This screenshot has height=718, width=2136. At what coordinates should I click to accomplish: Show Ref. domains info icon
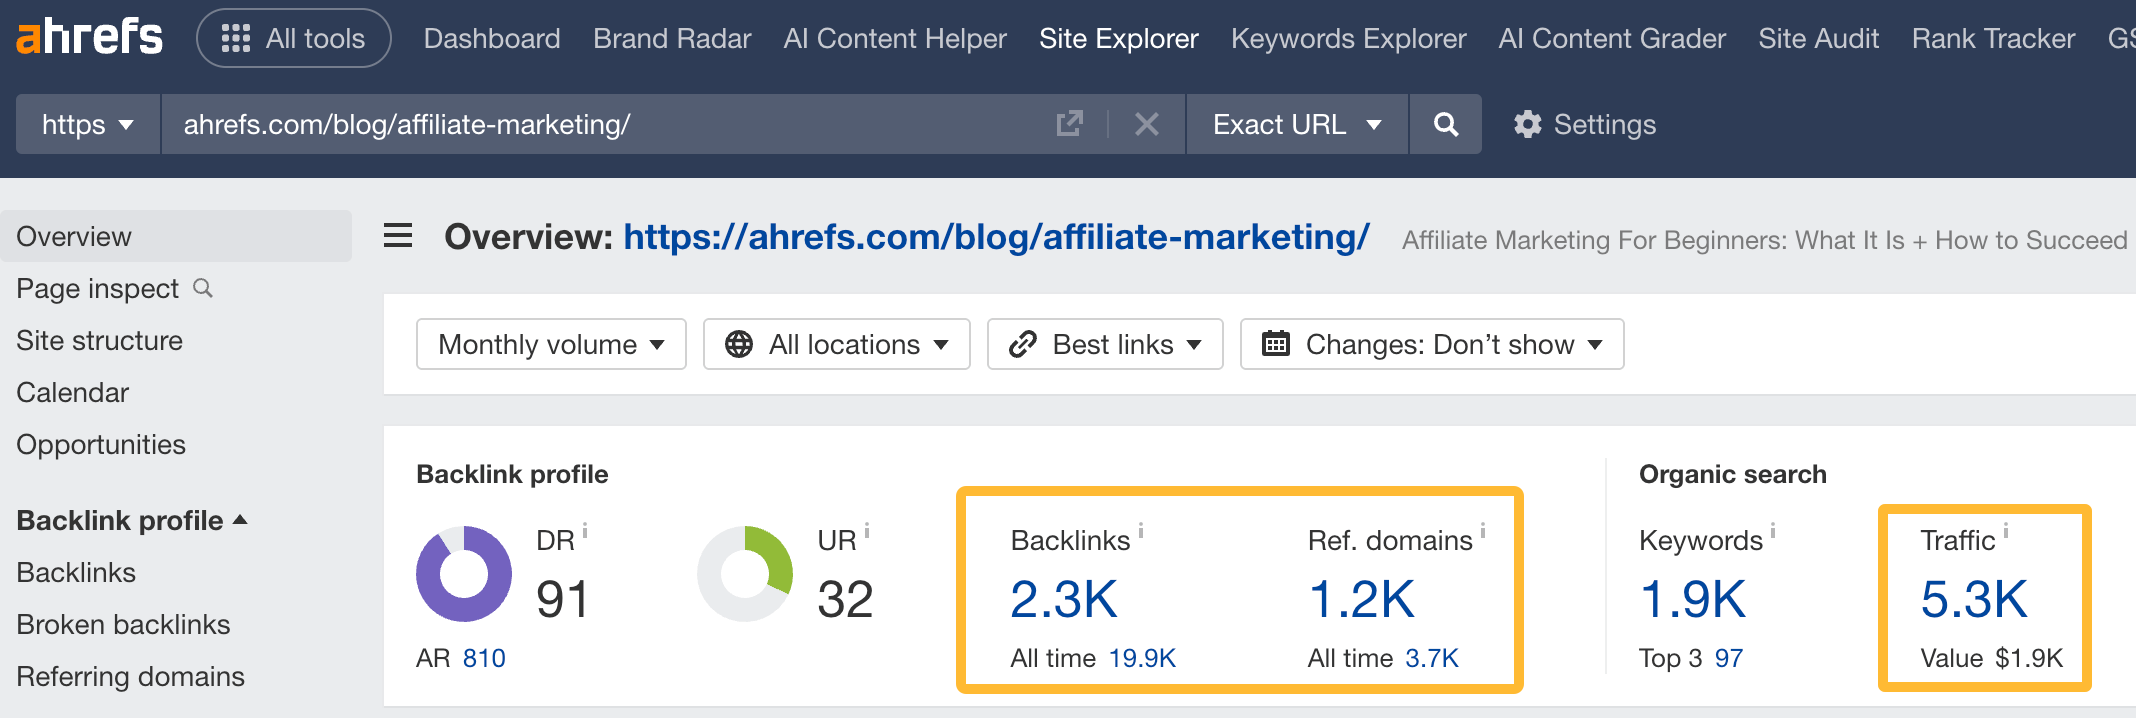tap(1483, 531)
